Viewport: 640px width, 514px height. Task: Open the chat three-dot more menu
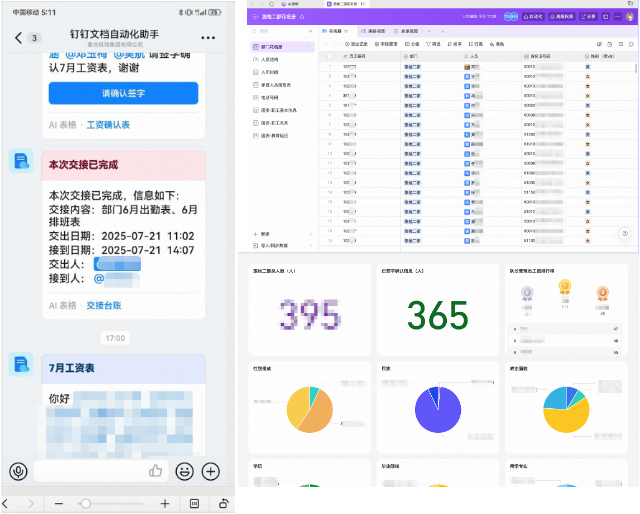click(x=209, y=37)
